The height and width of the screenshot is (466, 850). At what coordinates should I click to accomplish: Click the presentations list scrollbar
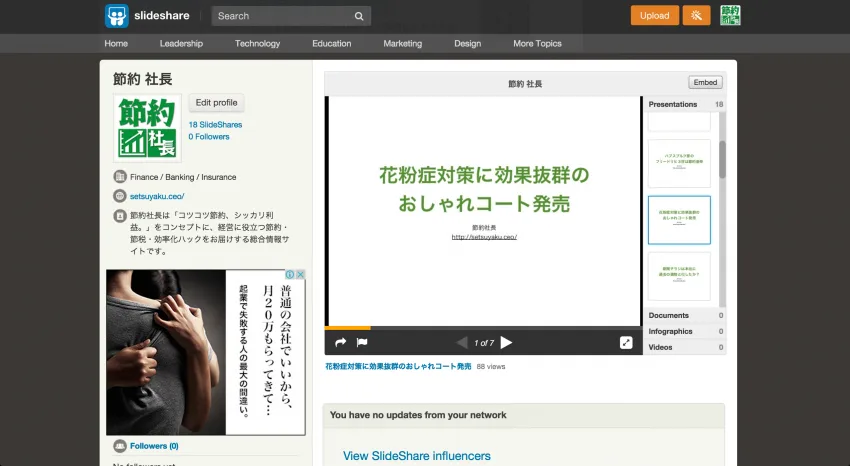click(722, 160)
